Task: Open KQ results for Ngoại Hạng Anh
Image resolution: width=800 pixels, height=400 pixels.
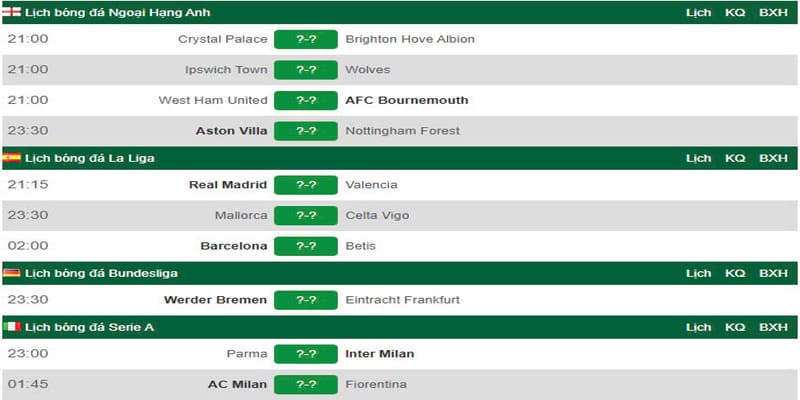Action: click(735, 13)
